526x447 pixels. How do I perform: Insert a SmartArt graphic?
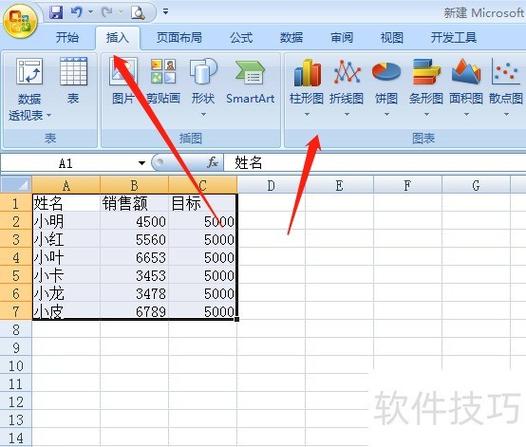coord(250,80)
